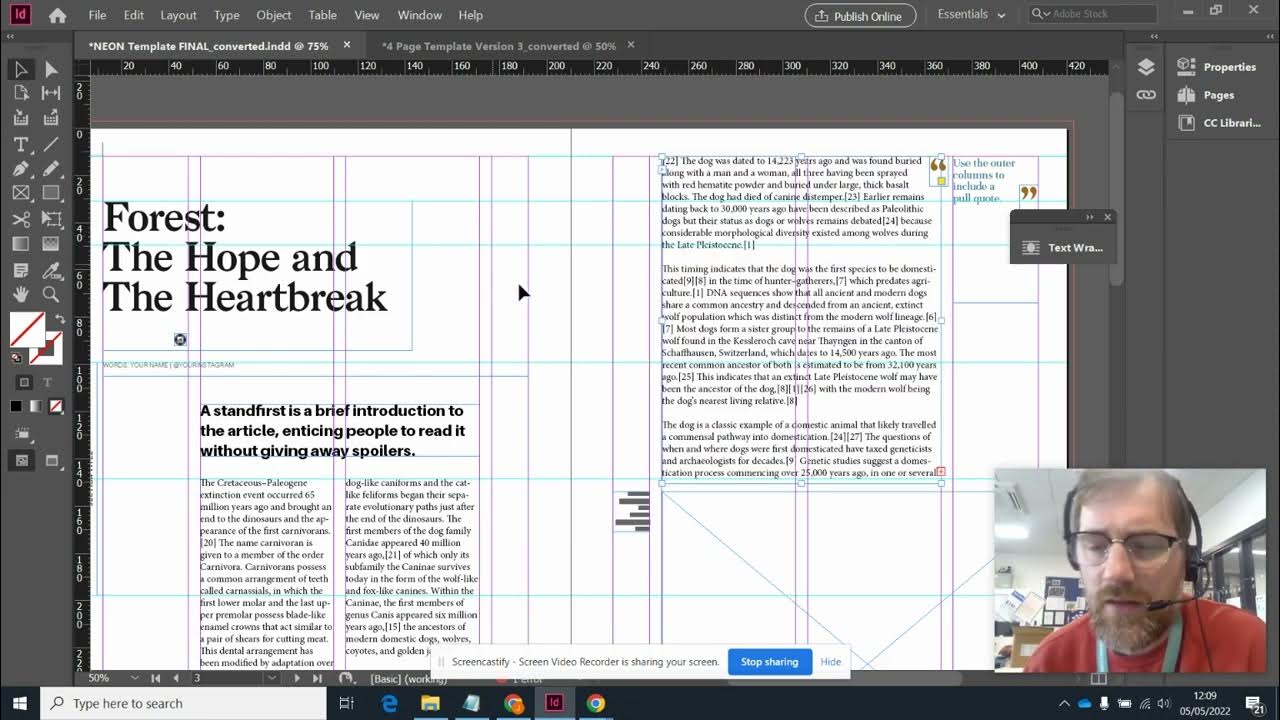
Task: Select the Content Collector tool
Action: (x=20, y=118)
